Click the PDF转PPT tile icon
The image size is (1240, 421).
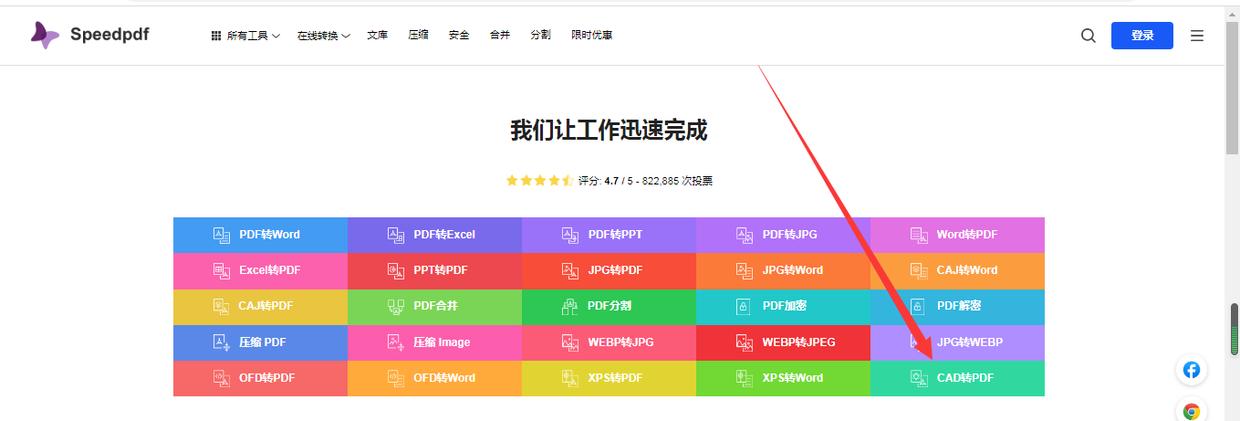tap(570, 235)
